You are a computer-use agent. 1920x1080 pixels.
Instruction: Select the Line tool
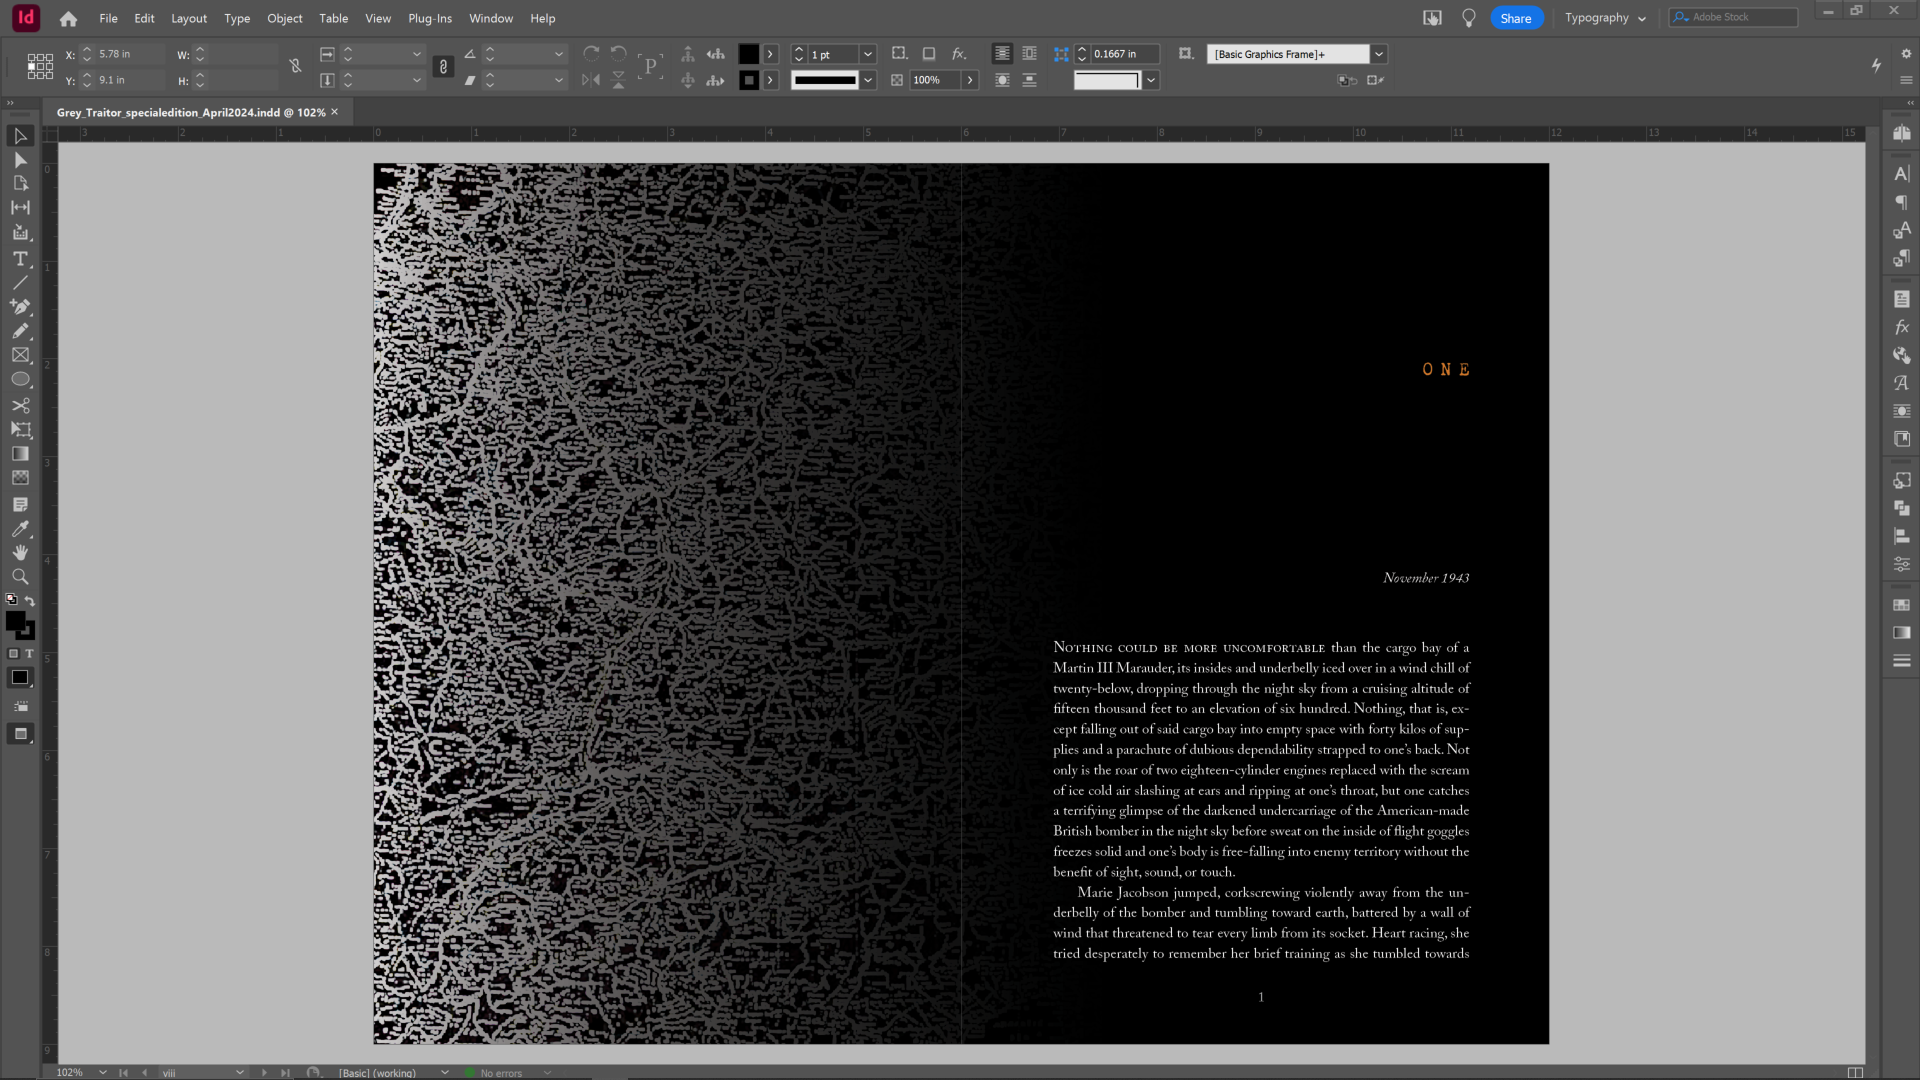(20, 283)
